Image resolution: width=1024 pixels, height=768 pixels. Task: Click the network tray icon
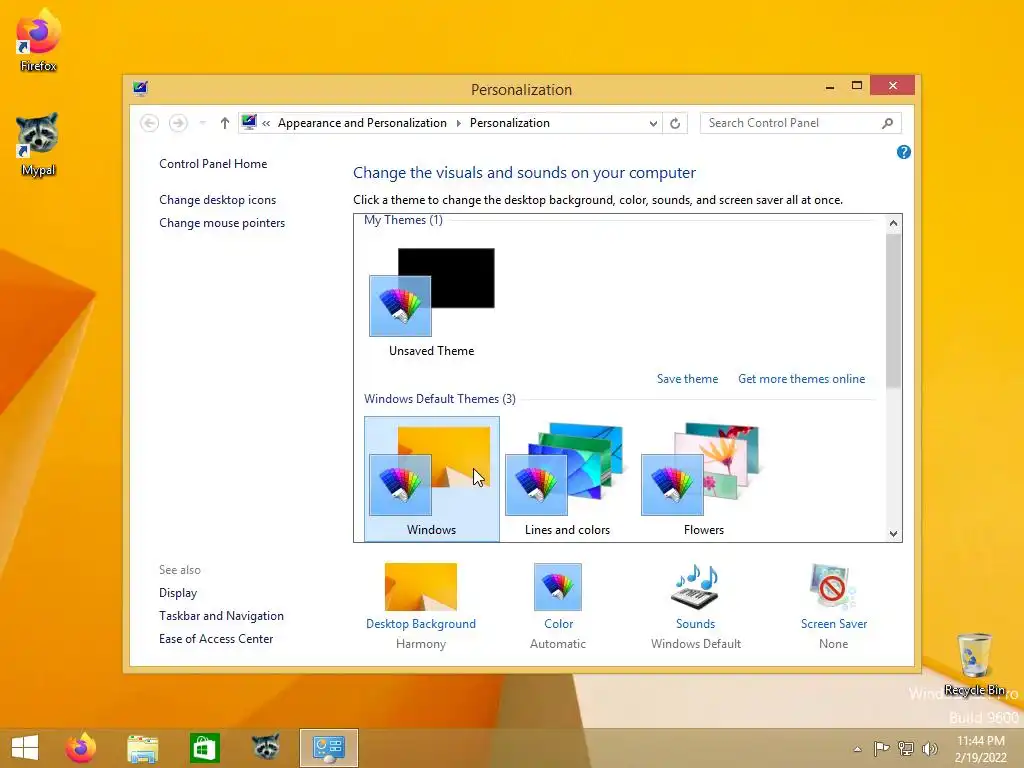[905, 748]
